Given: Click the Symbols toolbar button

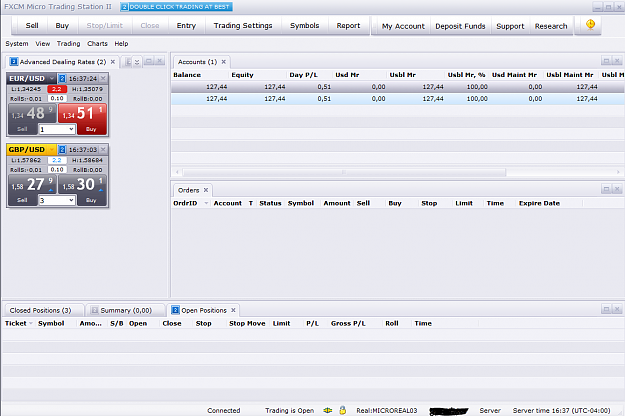Looking at the screenshot, I should pos(305,26).
